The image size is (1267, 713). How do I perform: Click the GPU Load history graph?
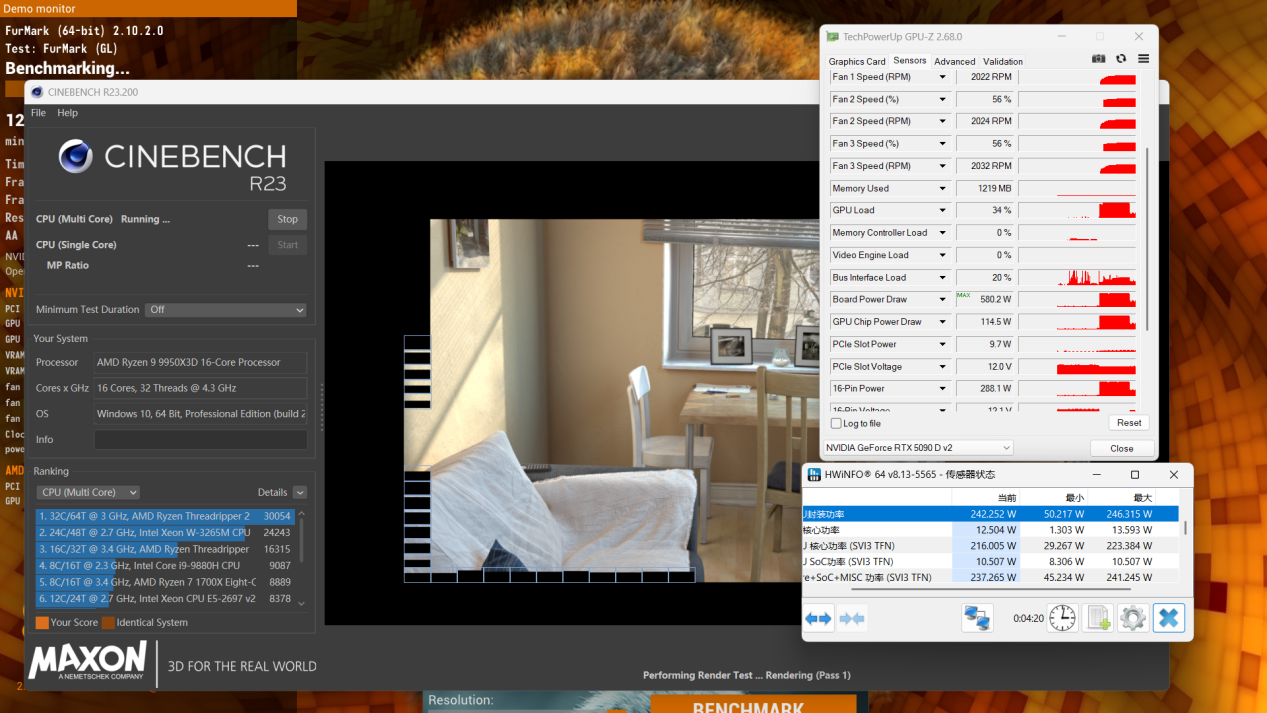[x=1078, y=210]
